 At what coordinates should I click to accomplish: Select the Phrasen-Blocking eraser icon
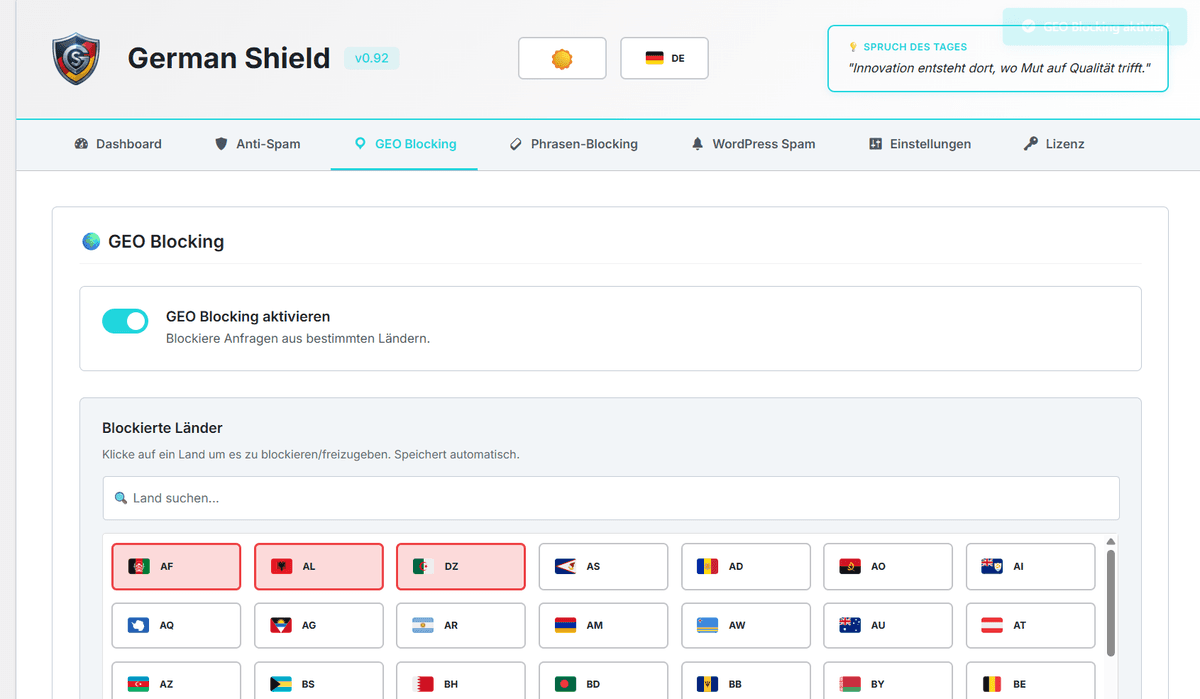coord(516,144)
